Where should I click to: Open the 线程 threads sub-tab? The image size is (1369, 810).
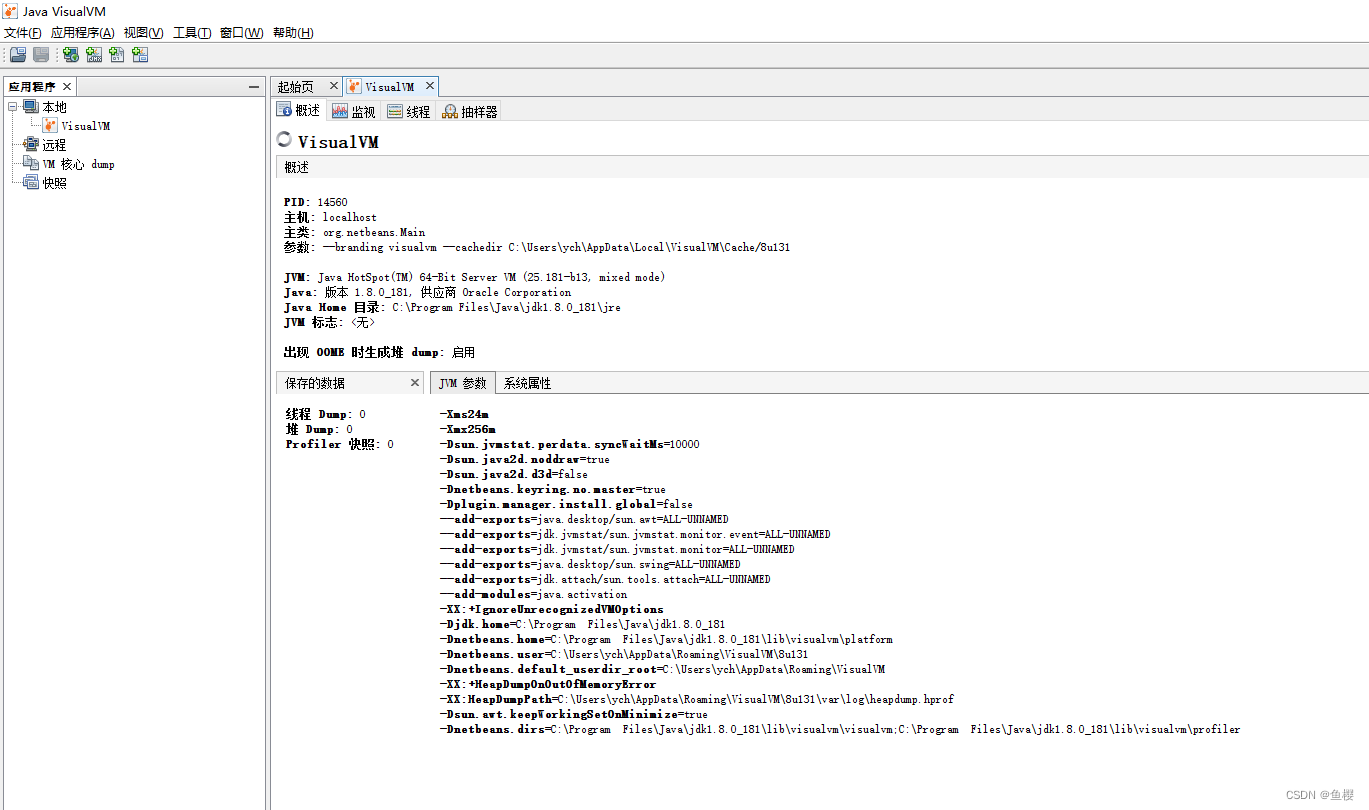409,111
